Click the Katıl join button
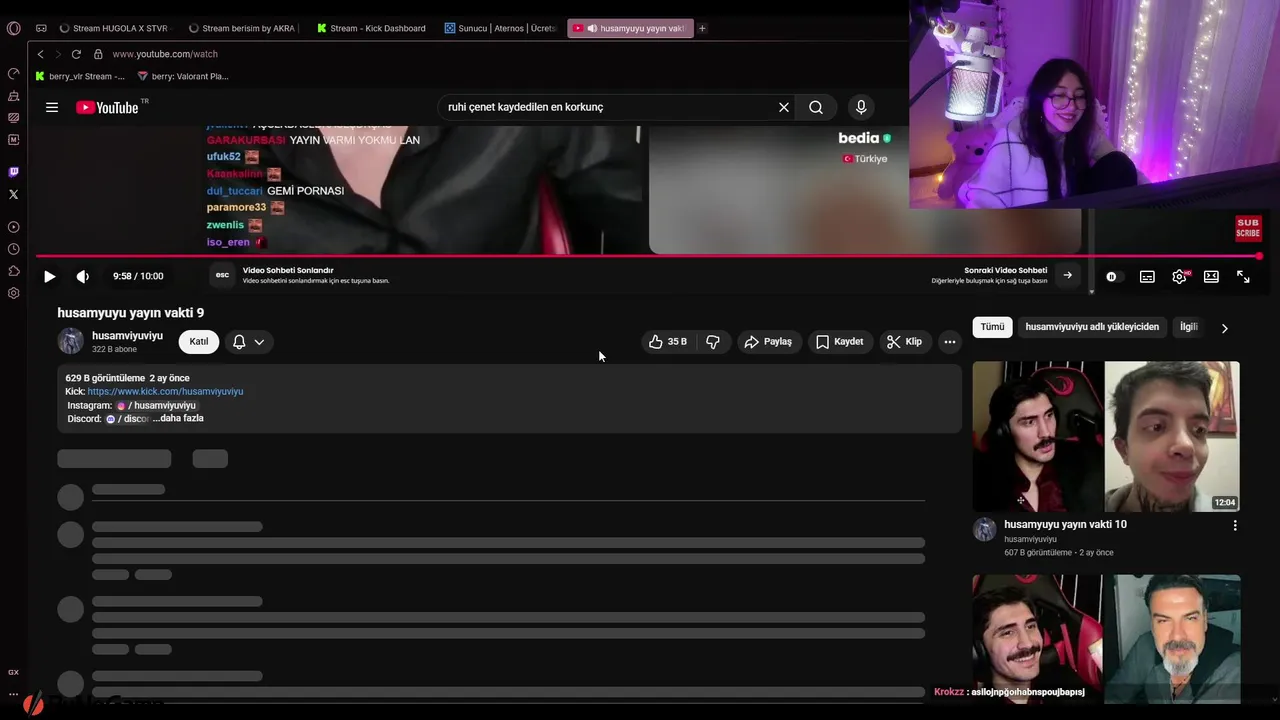Screen dimensions: 1280x720 pyautogui.click(x=199, y=342)
